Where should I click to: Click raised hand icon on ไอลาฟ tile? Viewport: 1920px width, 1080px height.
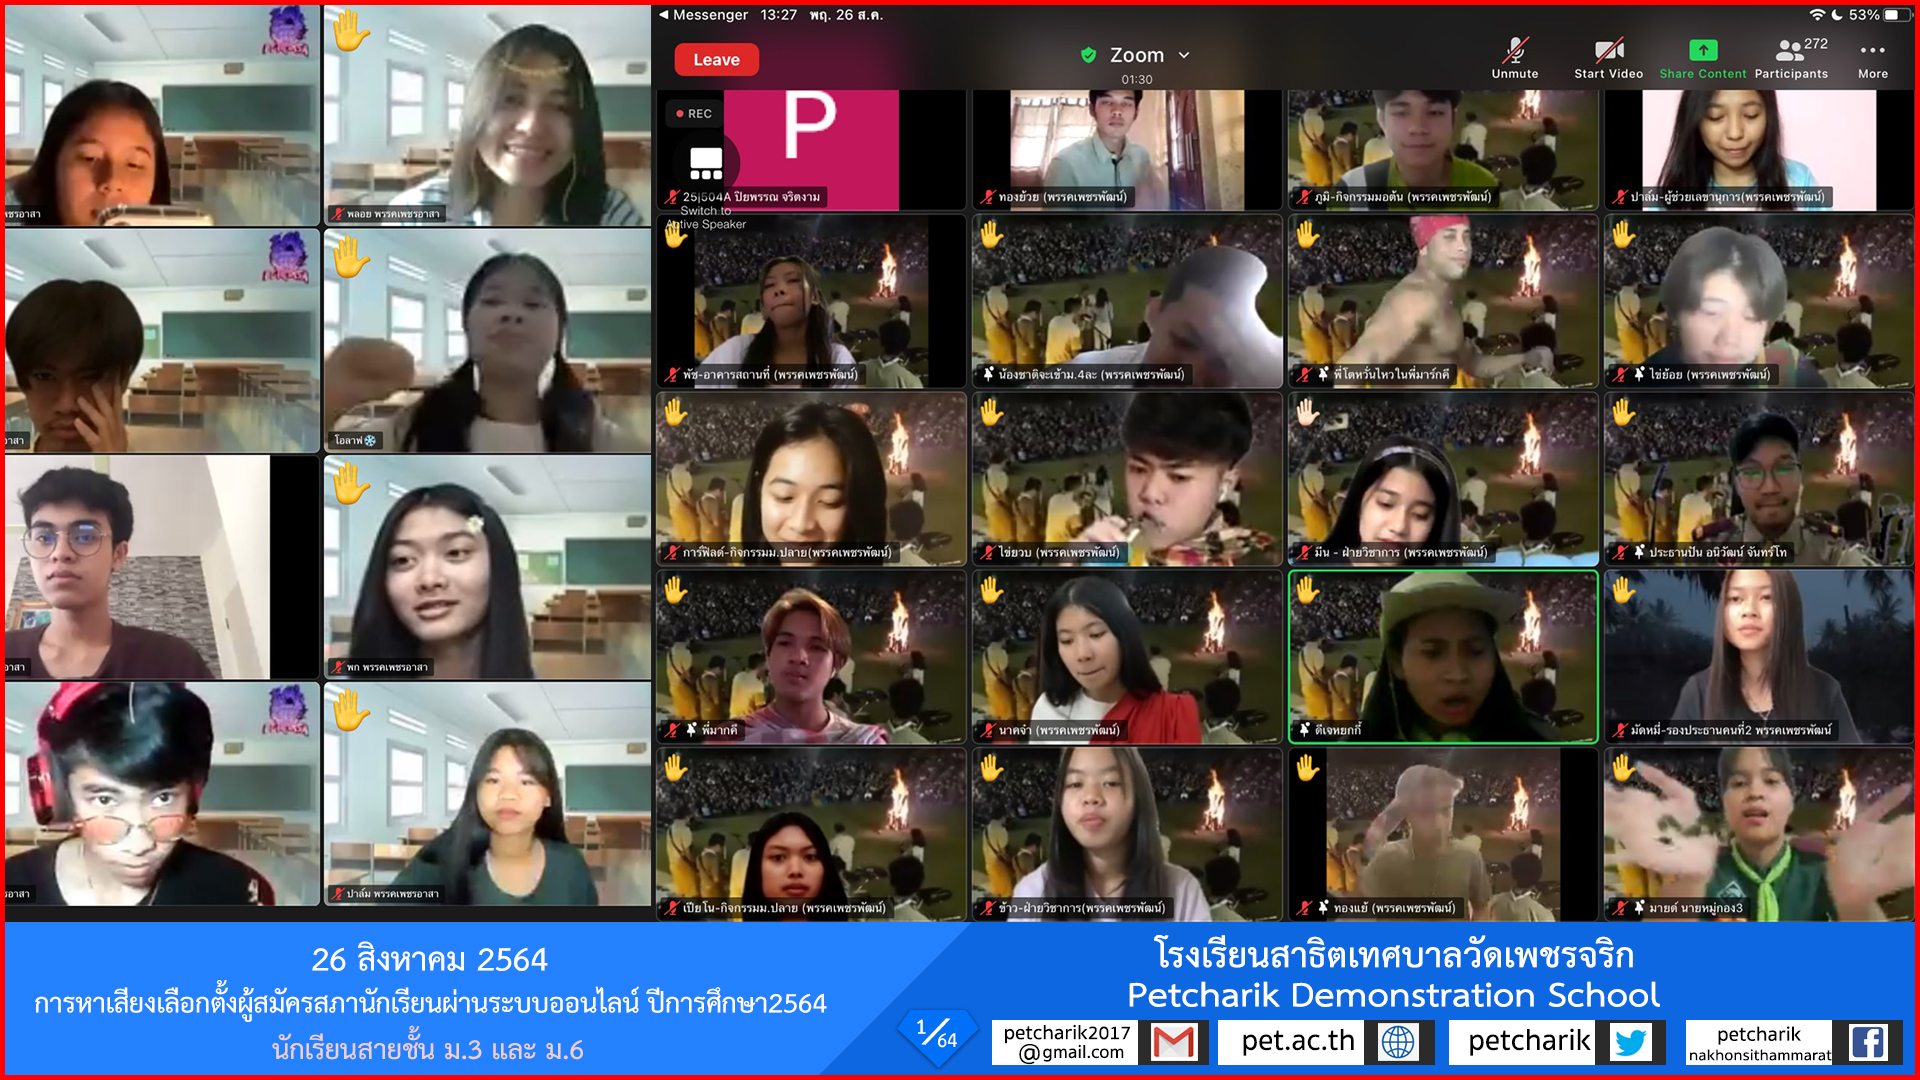349,258
